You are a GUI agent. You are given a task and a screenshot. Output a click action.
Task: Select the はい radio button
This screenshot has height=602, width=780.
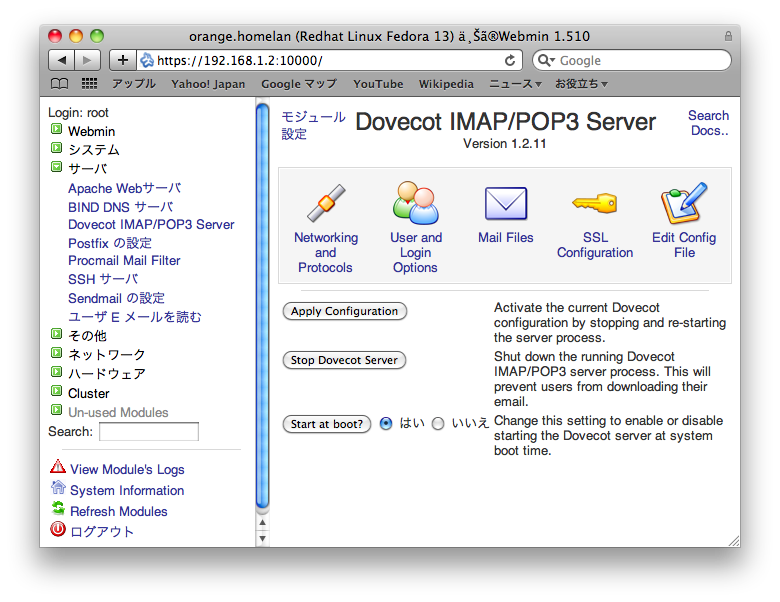(x=386, y=424)
